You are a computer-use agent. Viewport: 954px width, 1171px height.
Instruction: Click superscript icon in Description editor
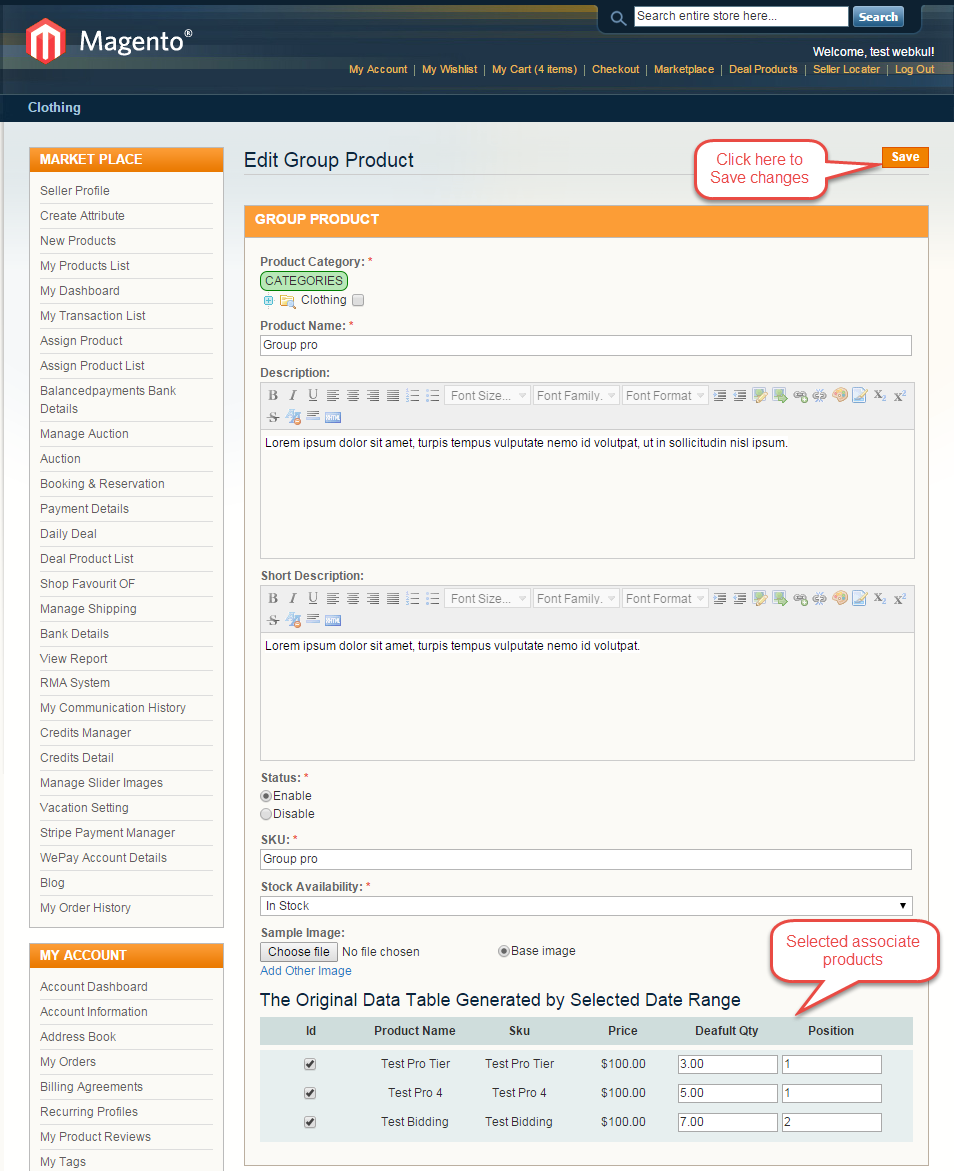900,396
